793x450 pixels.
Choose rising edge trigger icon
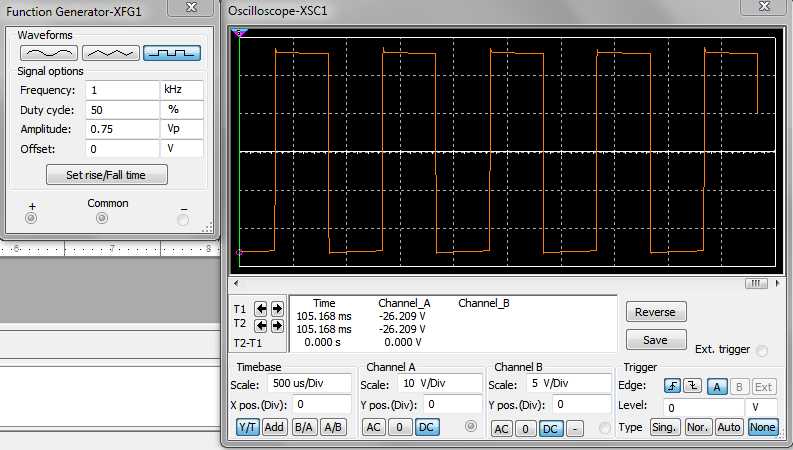point(672,386)
